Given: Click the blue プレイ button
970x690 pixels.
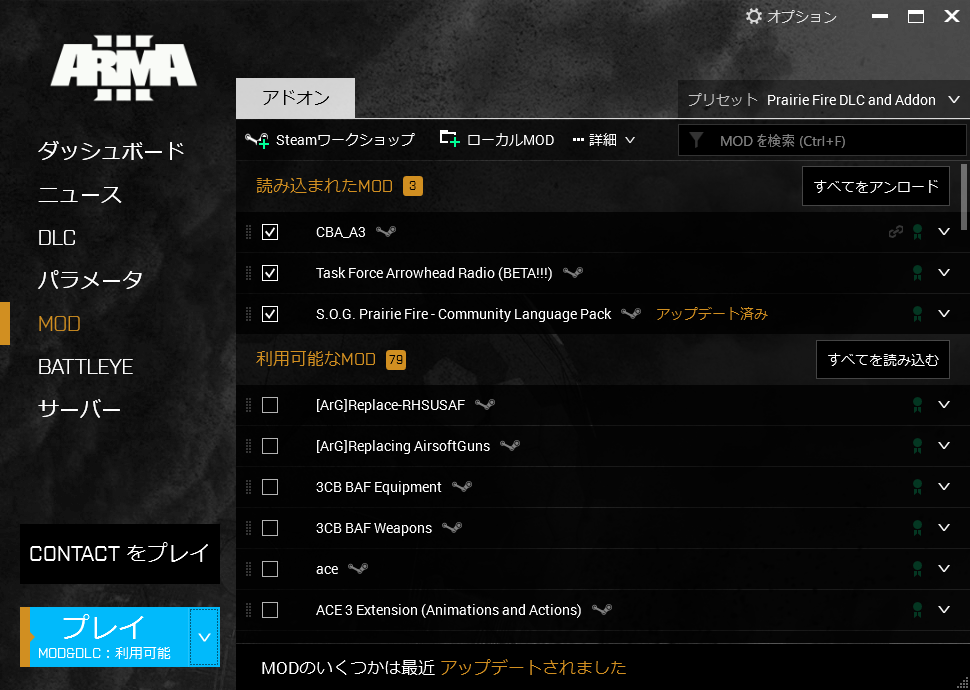Looking at the screenshot, I should [105, 637].
